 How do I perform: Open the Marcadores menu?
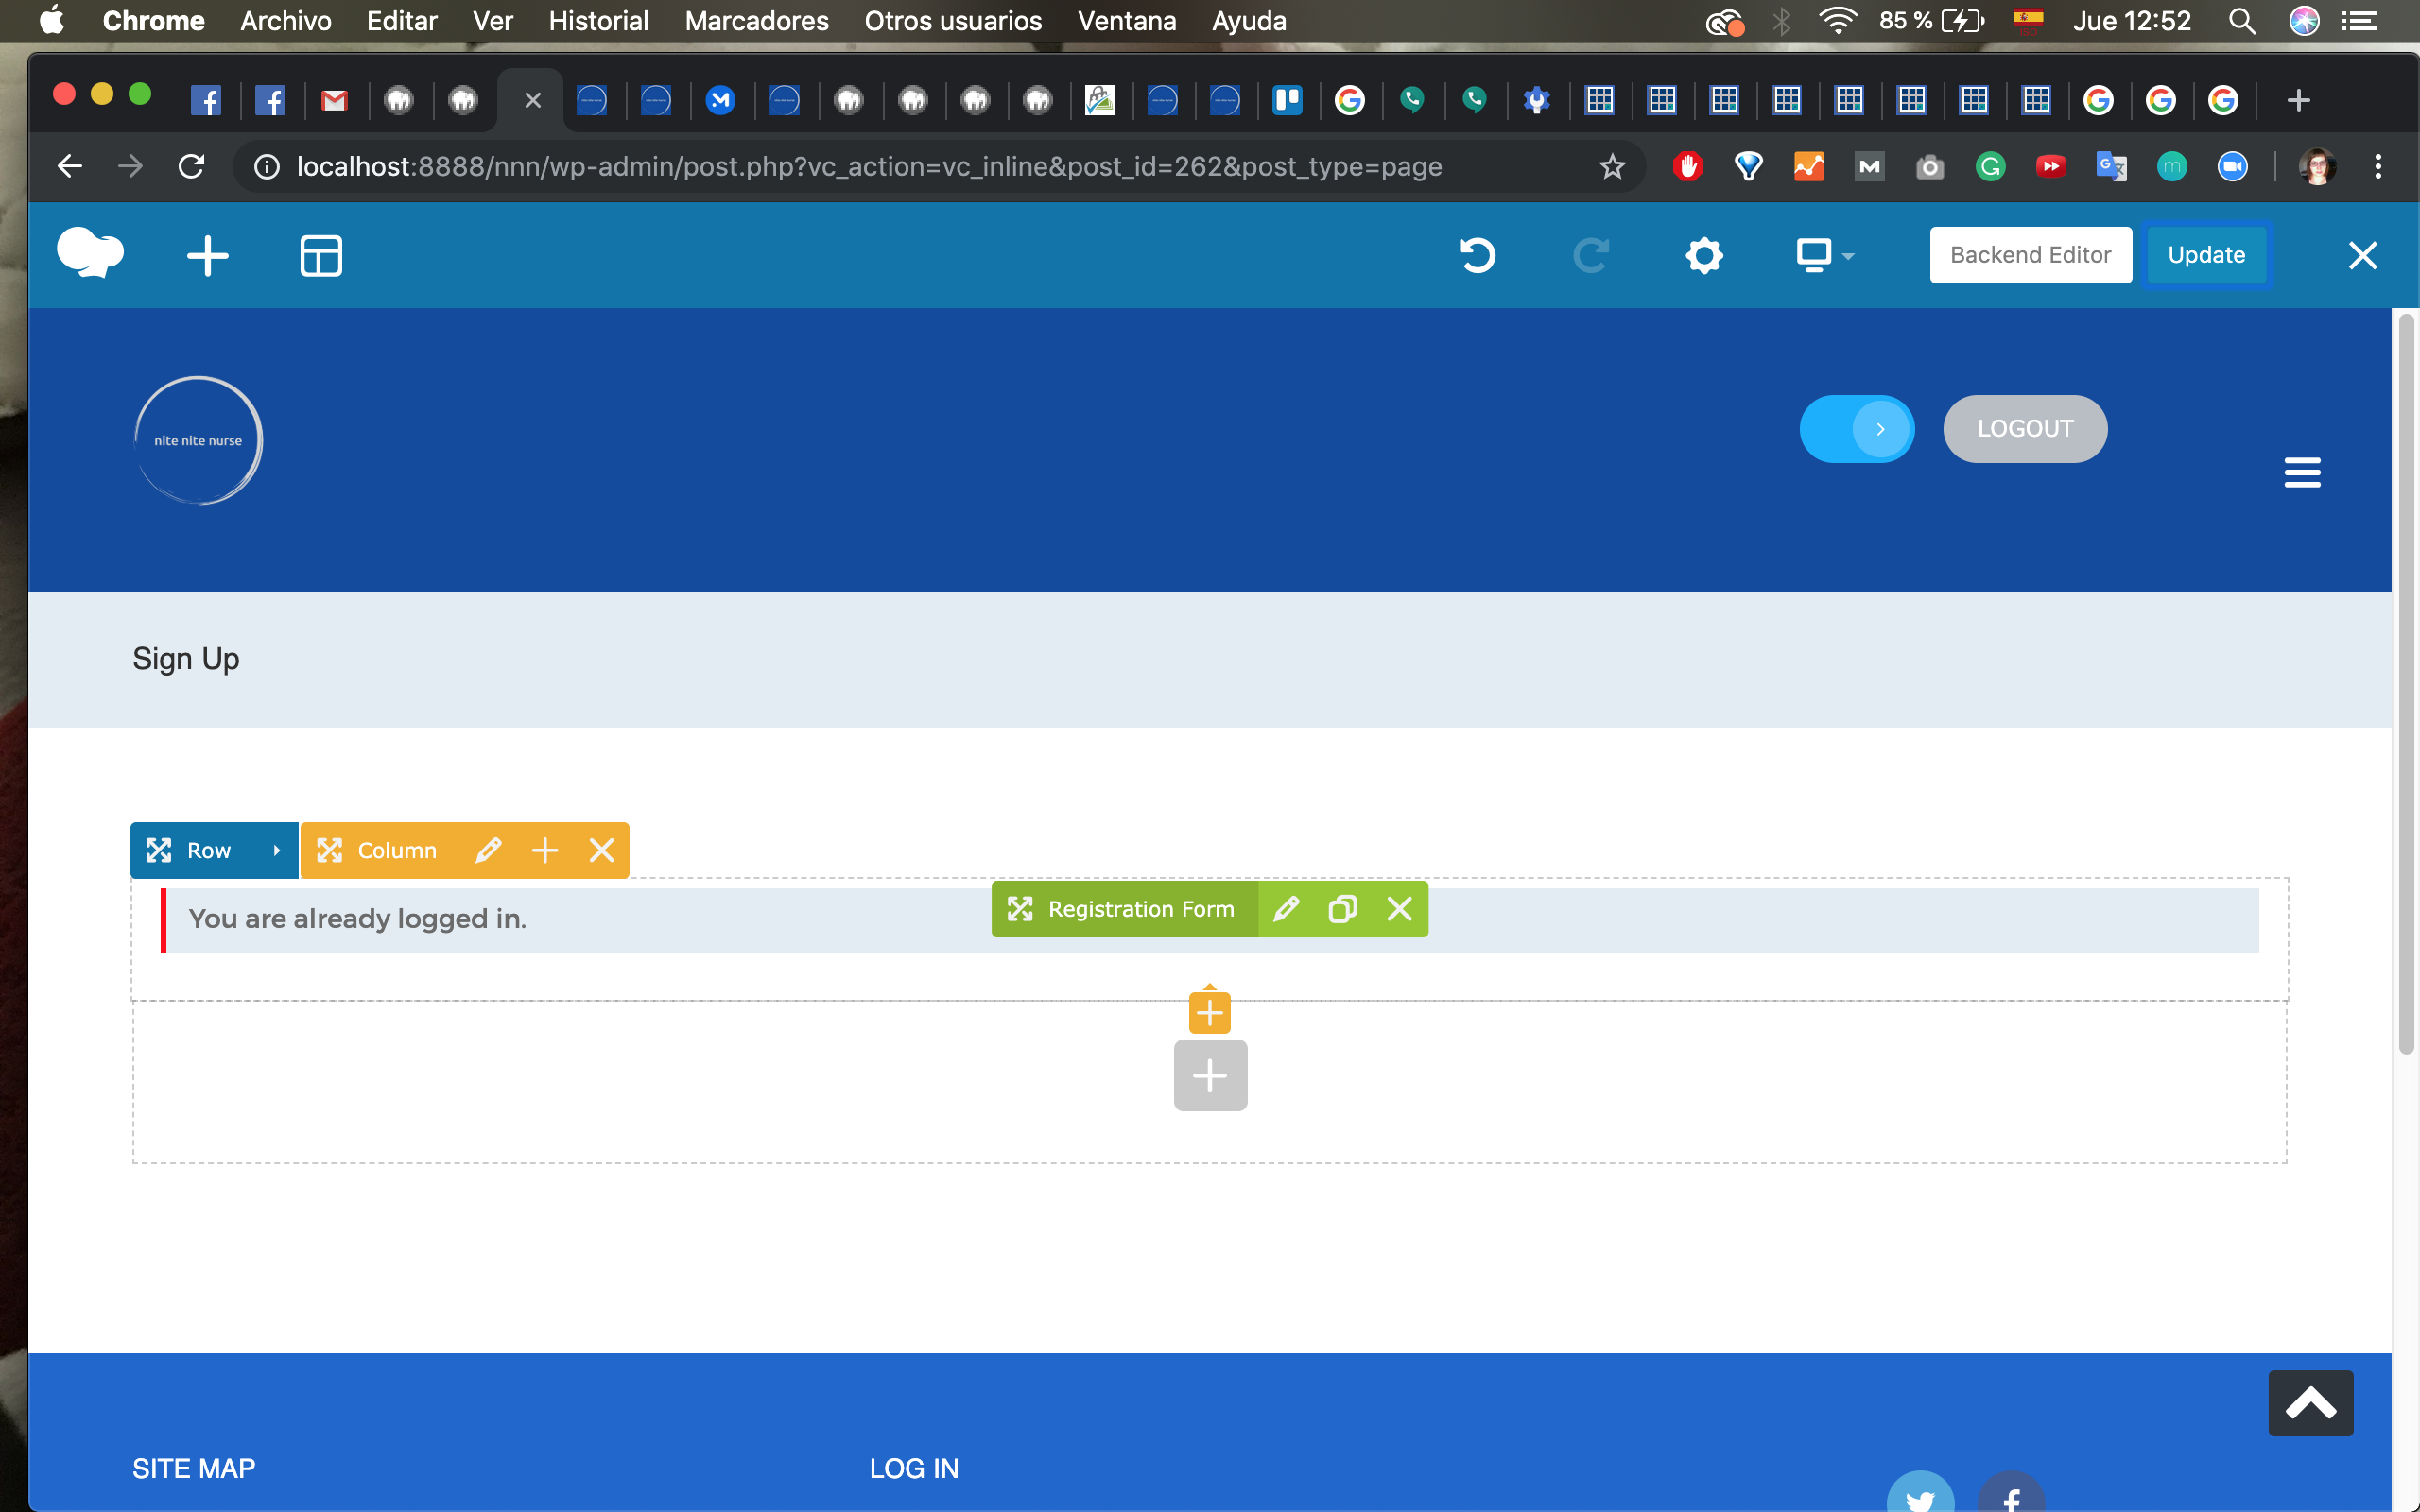(x=756, y=21)
